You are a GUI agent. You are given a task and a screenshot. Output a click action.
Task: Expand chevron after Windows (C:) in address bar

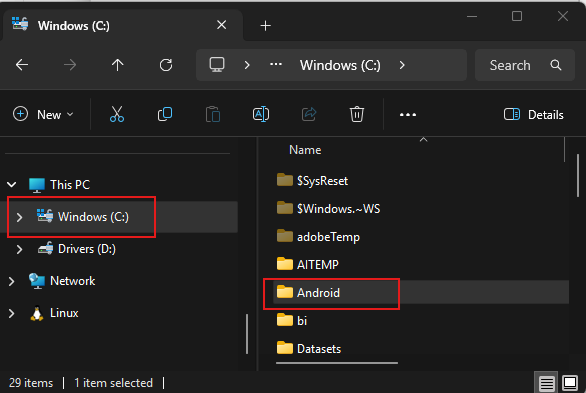[402, 65]
